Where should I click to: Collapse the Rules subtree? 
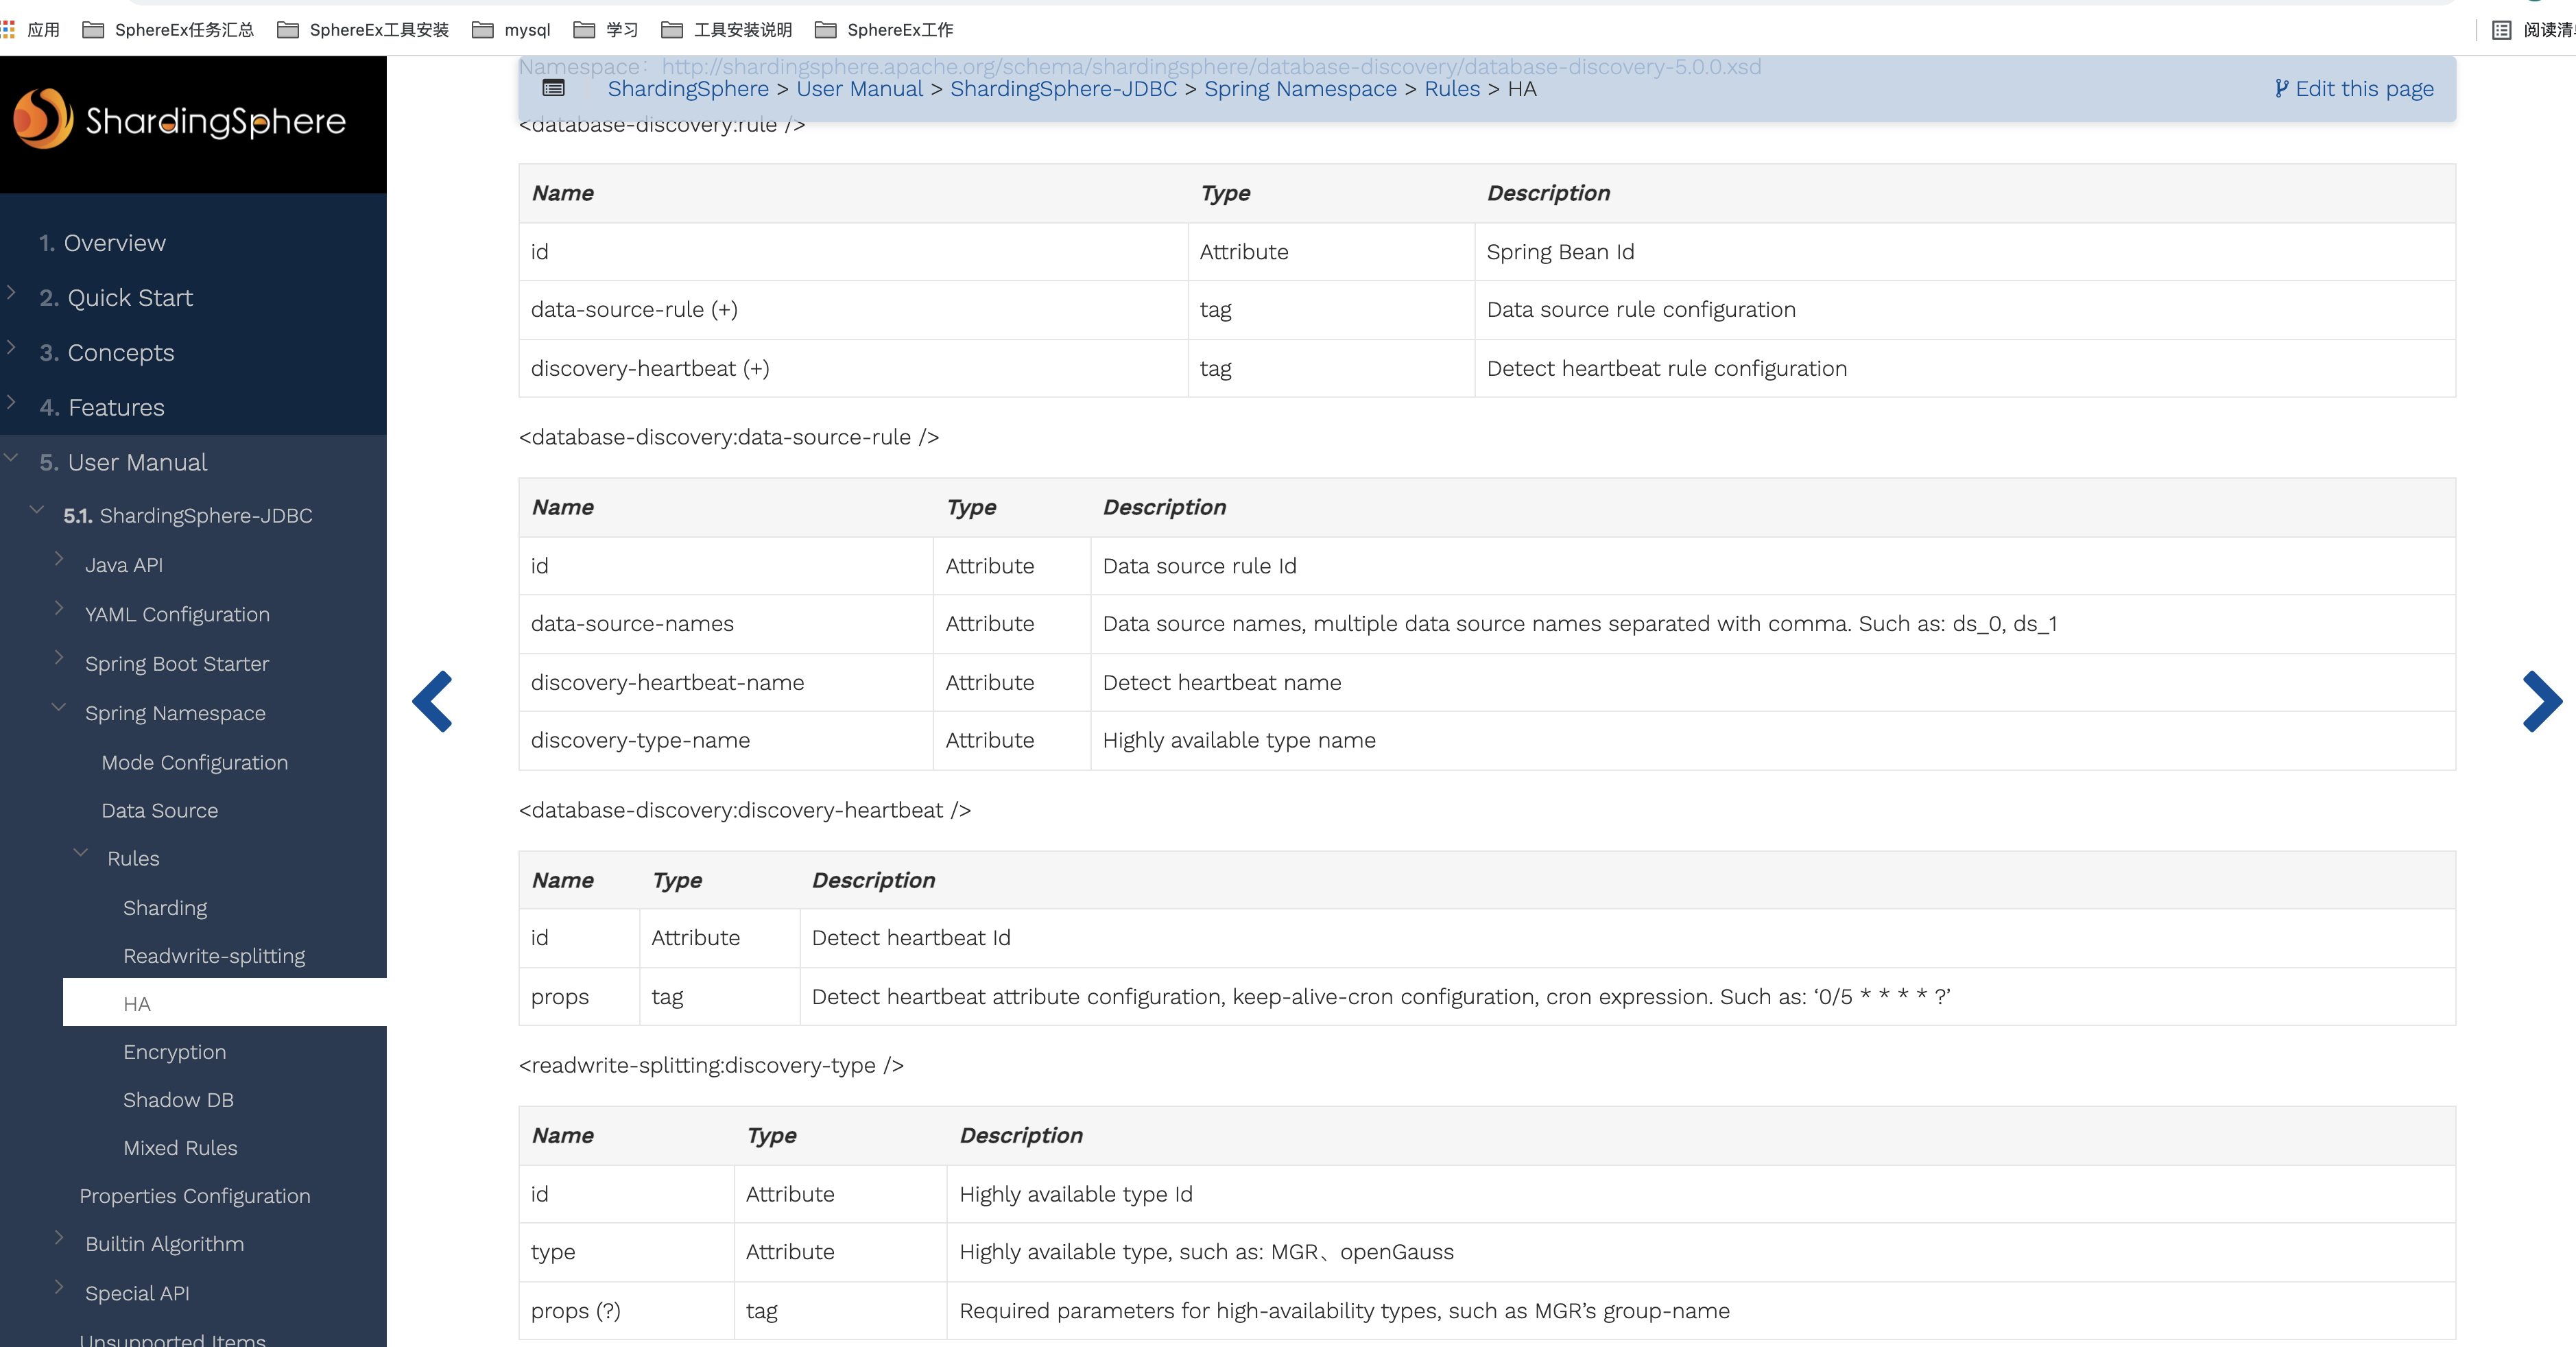81,853
